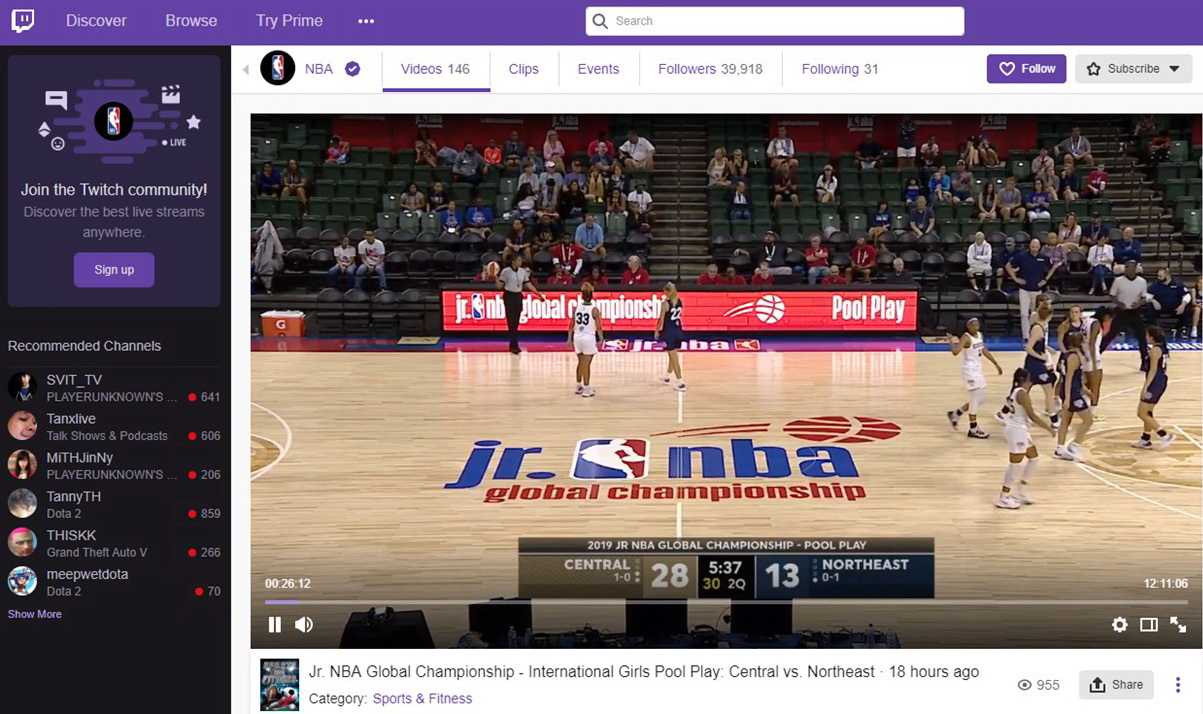Viewport: 1203px width, 714px height.
Task: Switch to the Clips tab
Action: pos(523,69)
